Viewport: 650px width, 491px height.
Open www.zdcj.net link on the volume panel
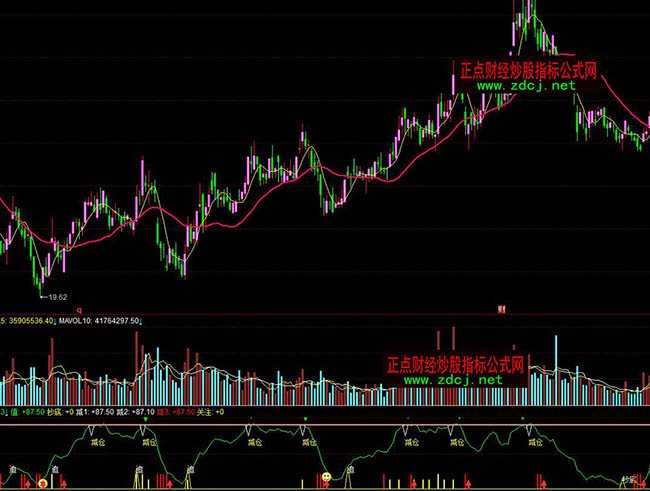pos(454,381)
